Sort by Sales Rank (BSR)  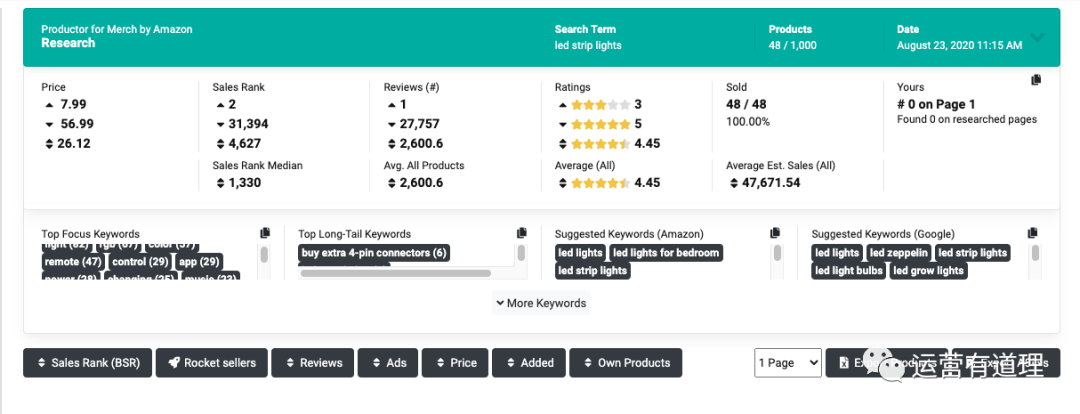87,363
